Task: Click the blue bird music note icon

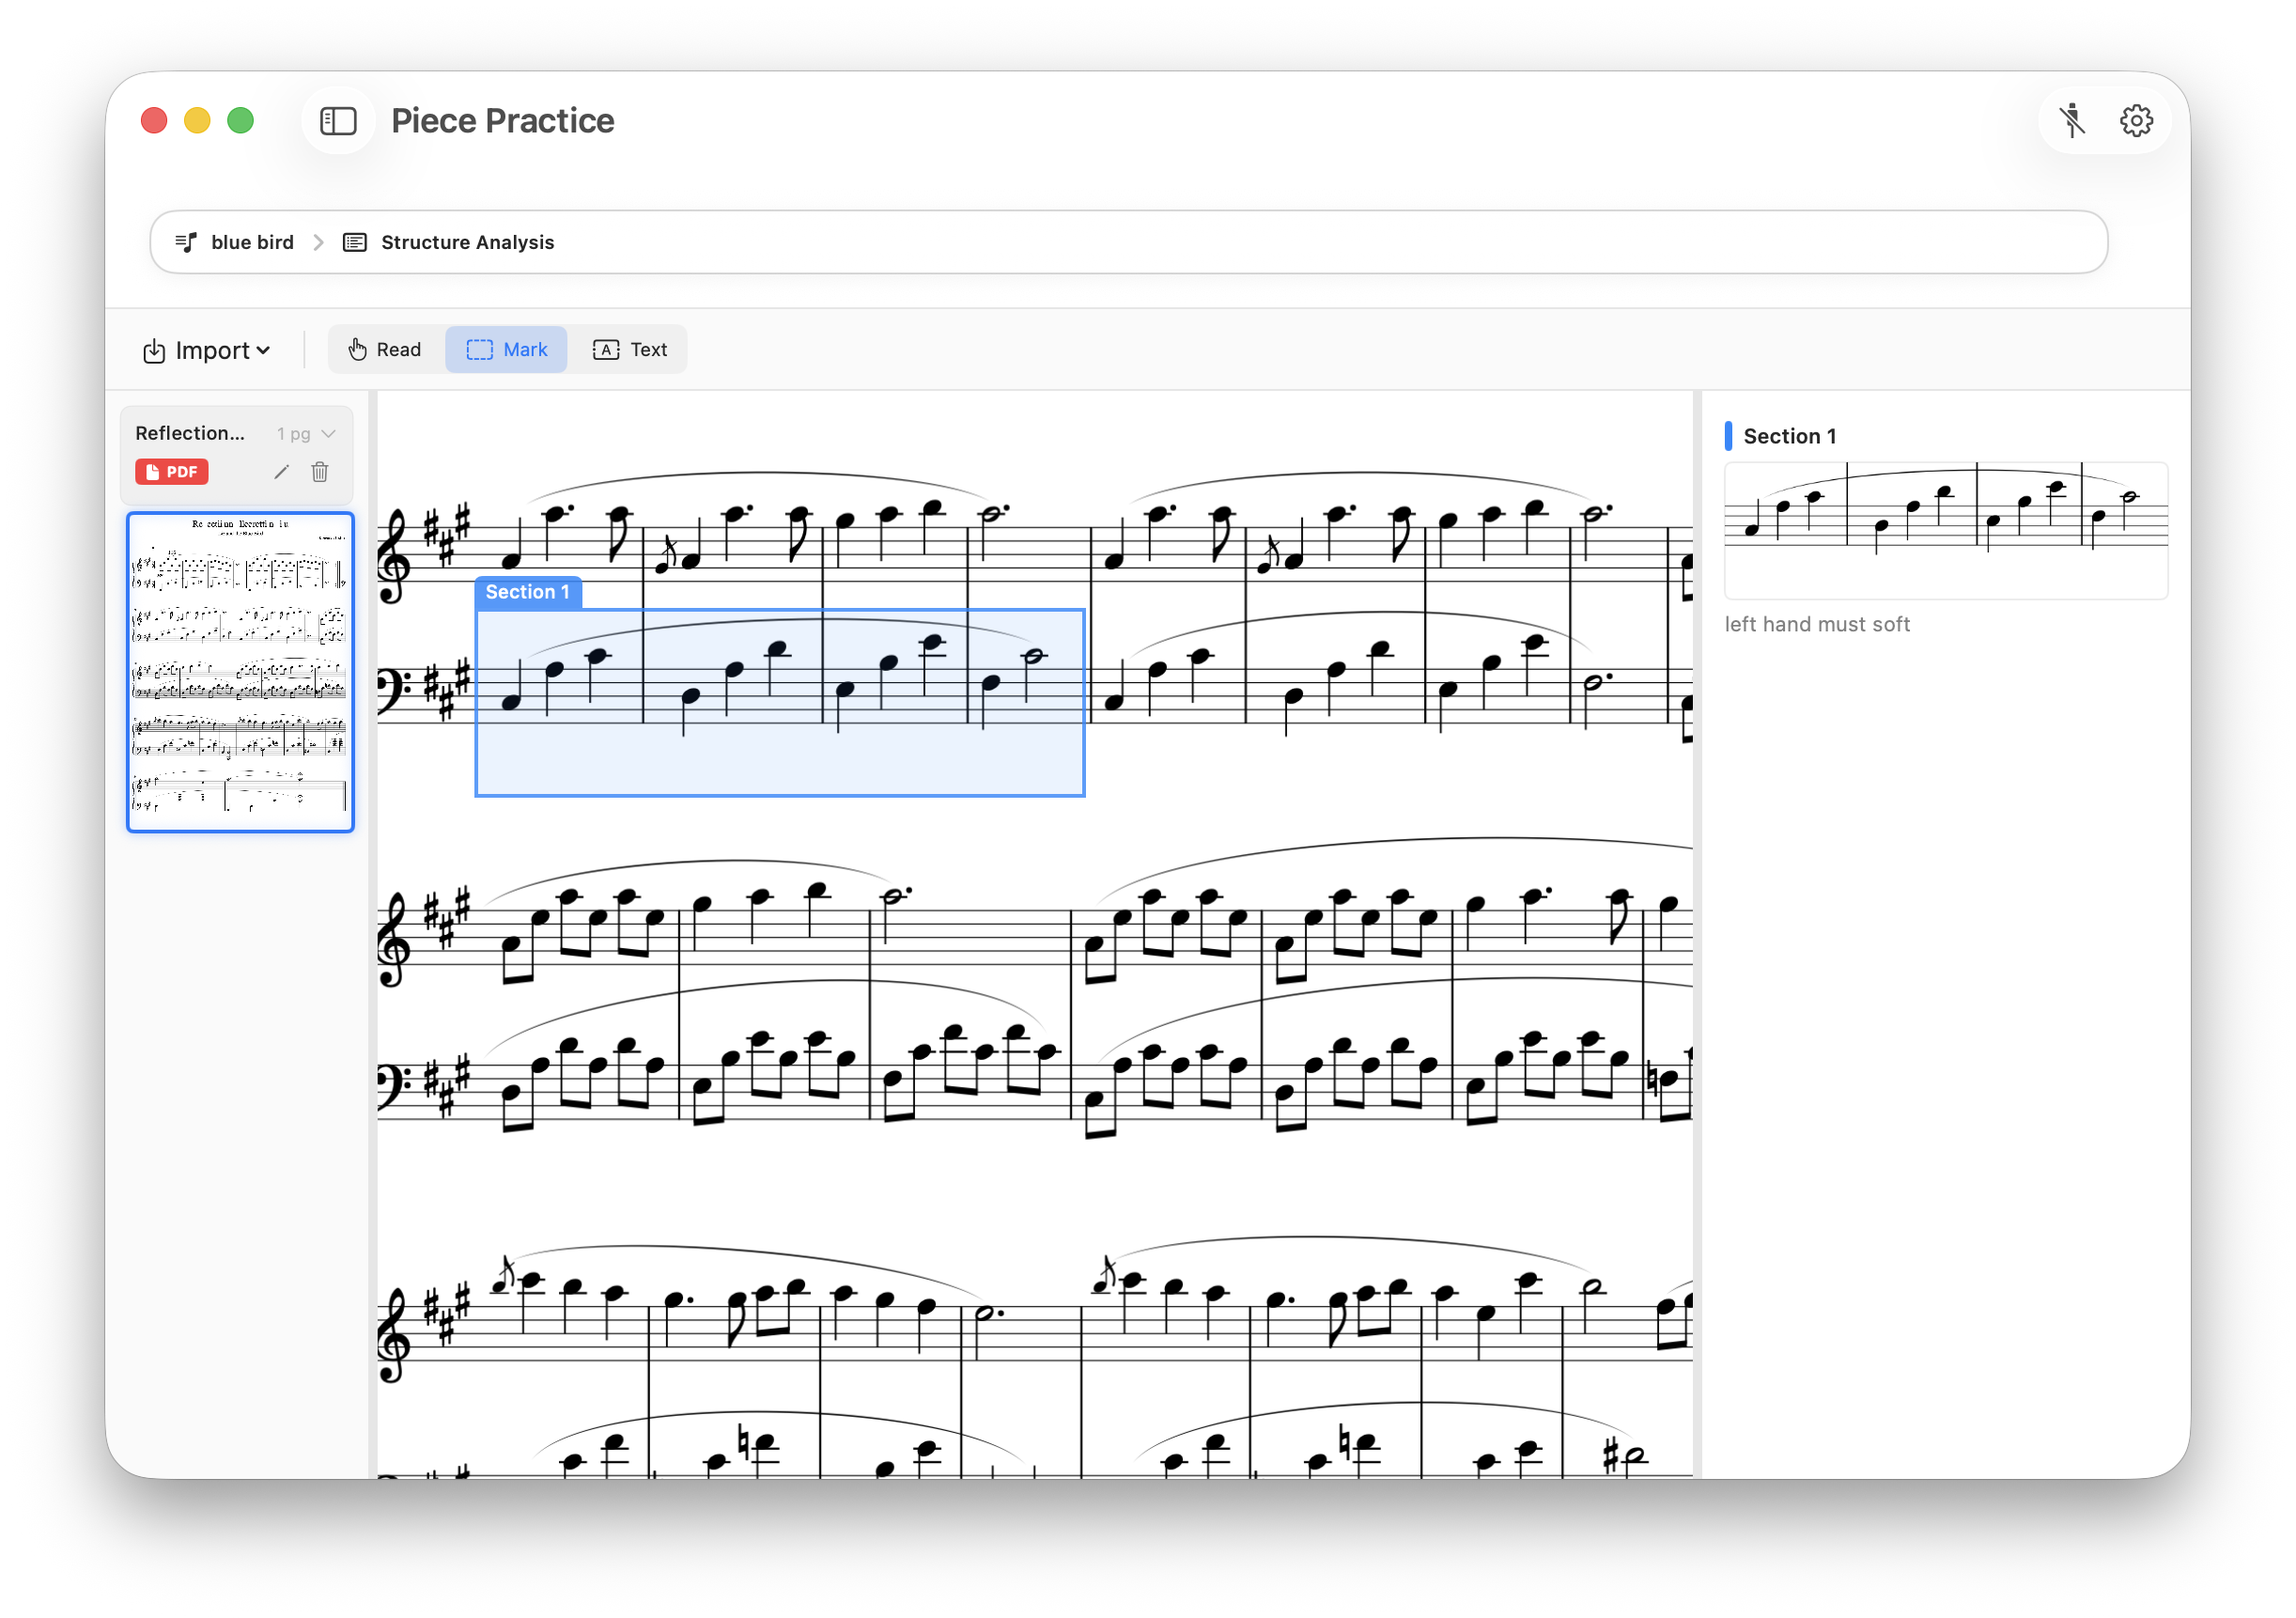Action: [x=186, y=242]
